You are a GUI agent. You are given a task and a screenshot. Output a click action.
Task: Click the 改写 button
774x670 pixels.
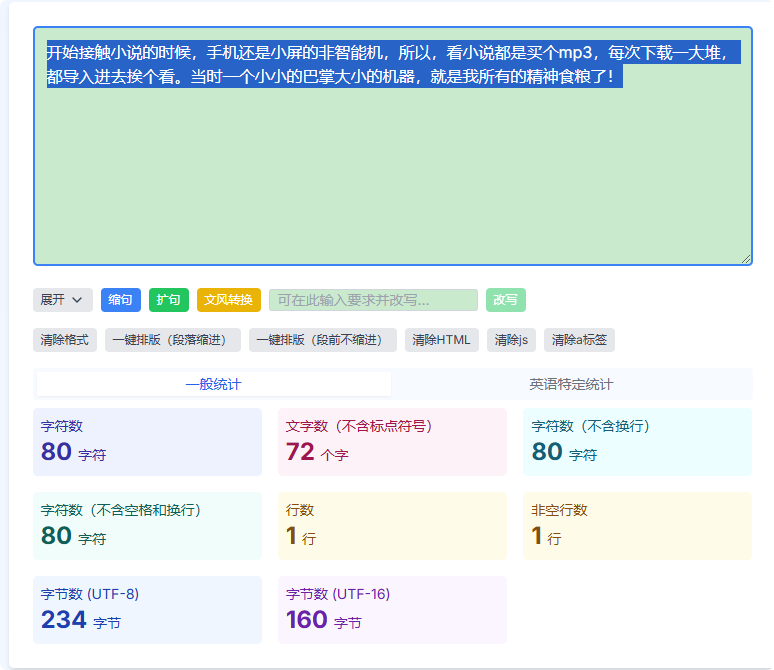[x=505, y=300]
